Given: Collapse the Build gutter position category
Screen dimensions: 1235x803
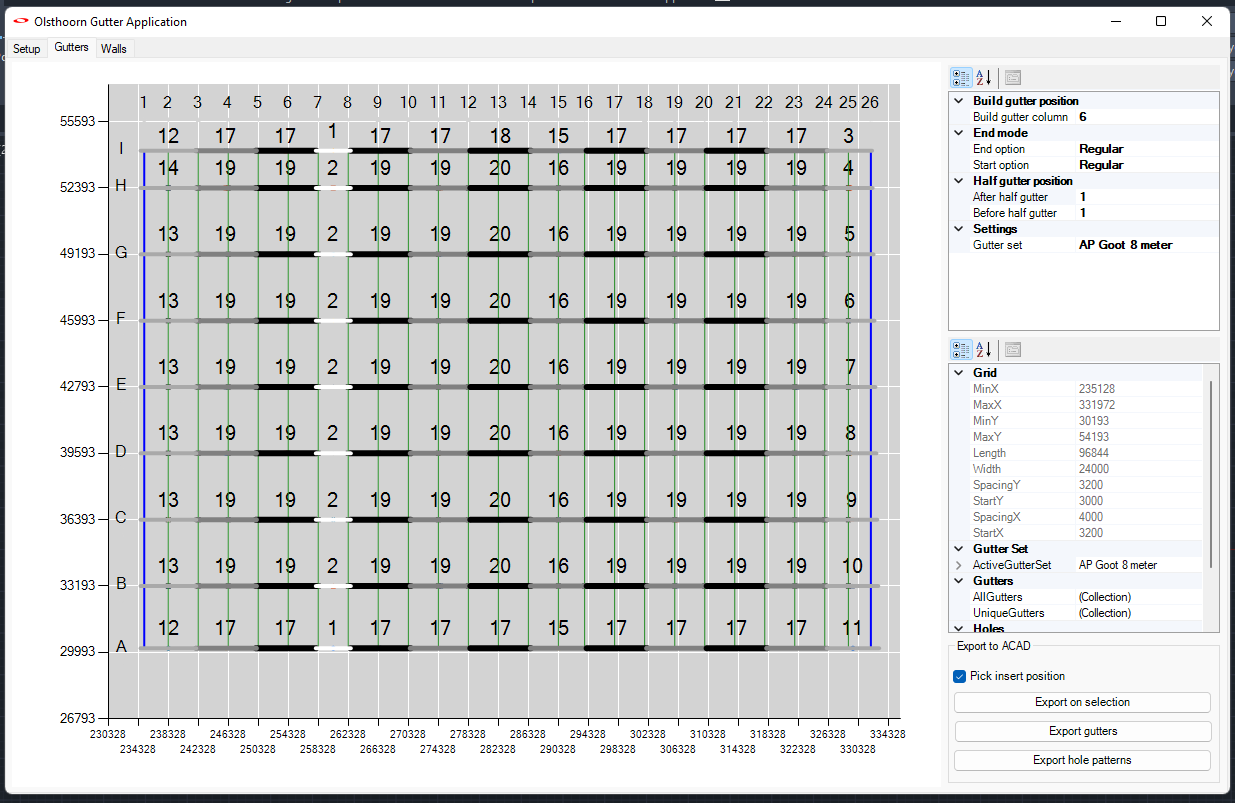Looking at the screenshot, I should 958,100.
